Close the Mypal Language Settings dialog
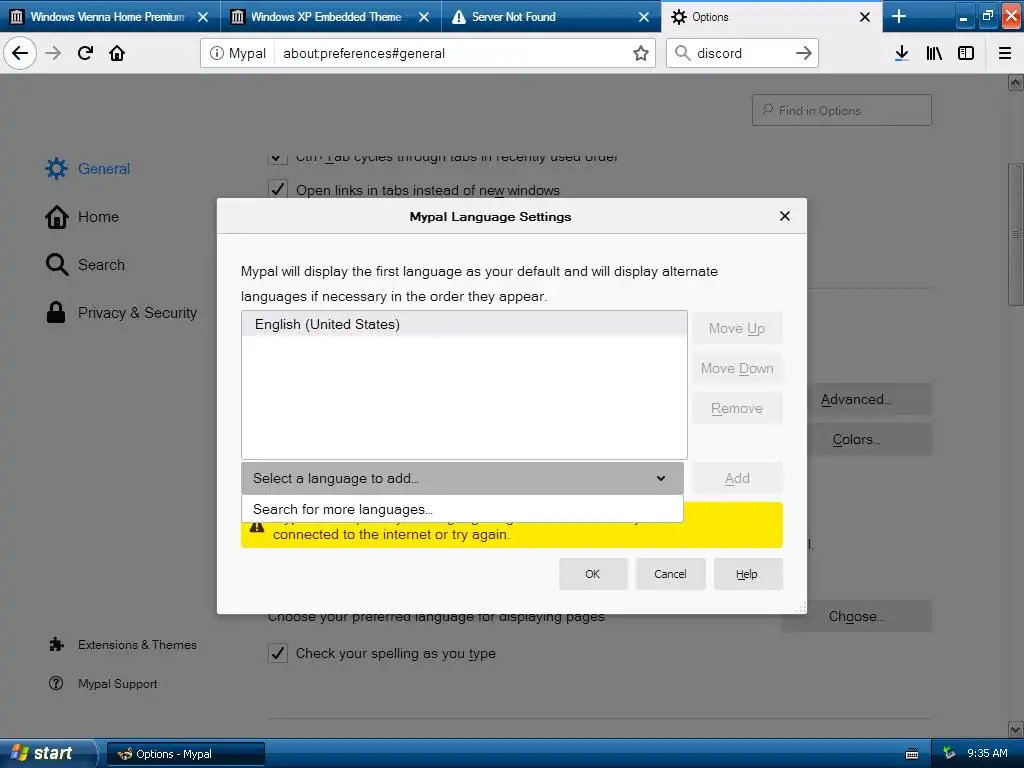1024x768 pixels. [785, 216]
